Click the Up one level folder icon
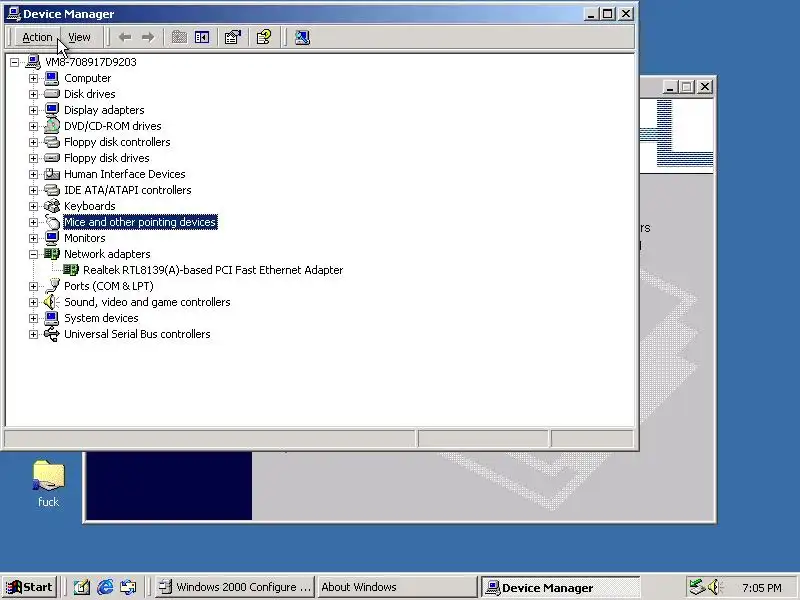The height and width of the screenshot is (600, 800). (x=179, y=37)
